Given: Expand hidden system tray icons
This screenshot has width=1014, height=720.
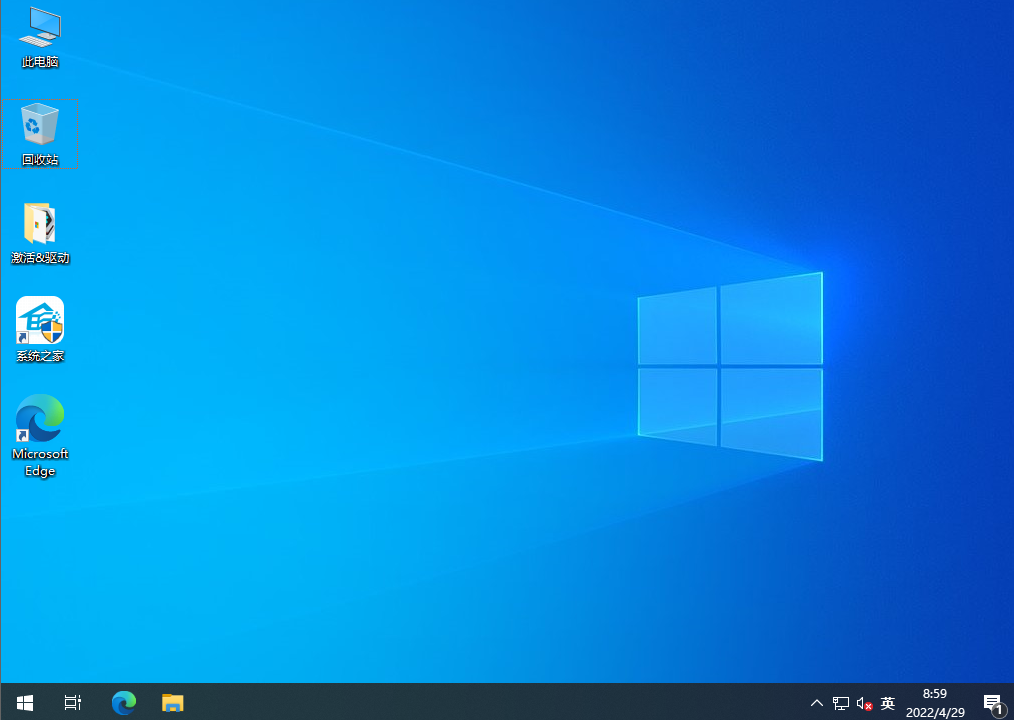Looking at the screenshot, I should pos(817,703).
